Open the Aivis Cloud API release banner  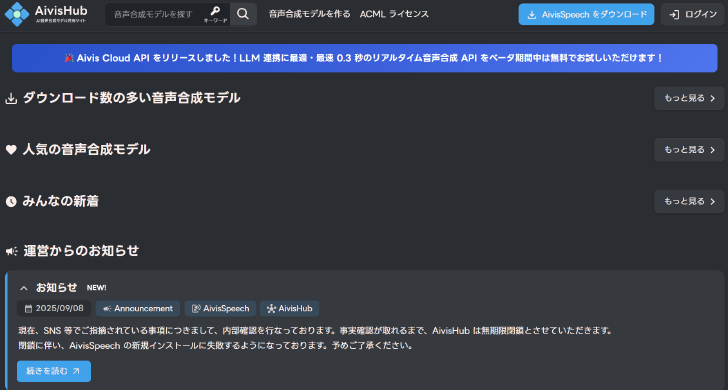click(x=364, y=58)
